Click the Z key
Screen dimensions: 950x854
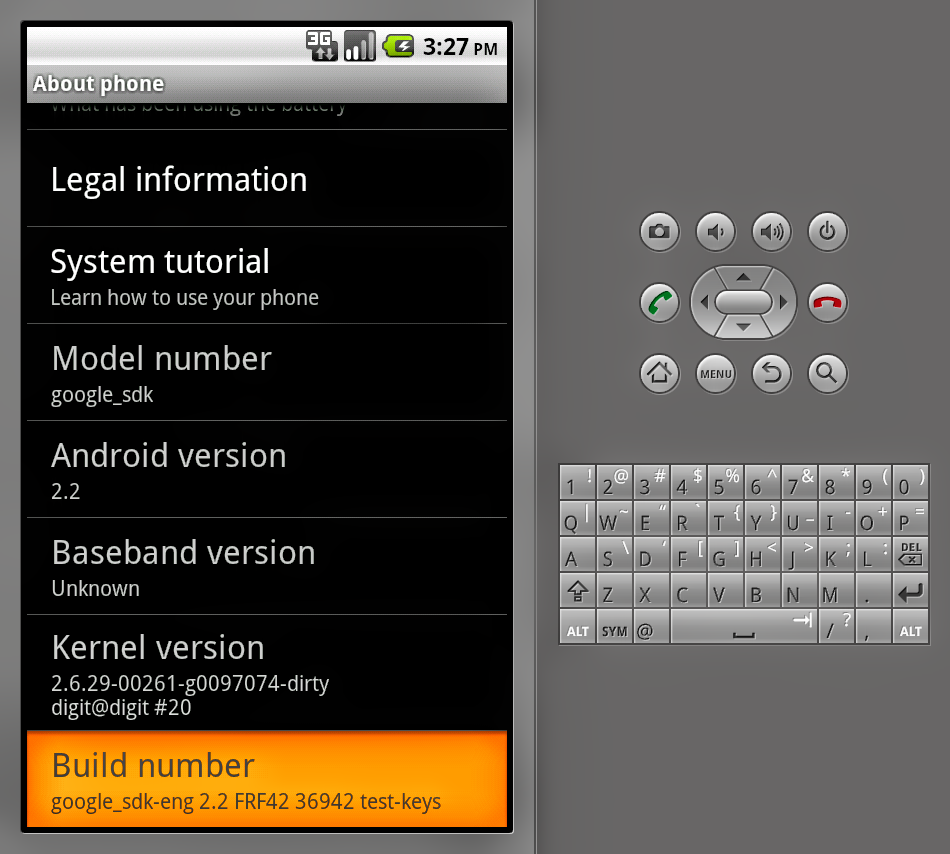coord(614,591)
